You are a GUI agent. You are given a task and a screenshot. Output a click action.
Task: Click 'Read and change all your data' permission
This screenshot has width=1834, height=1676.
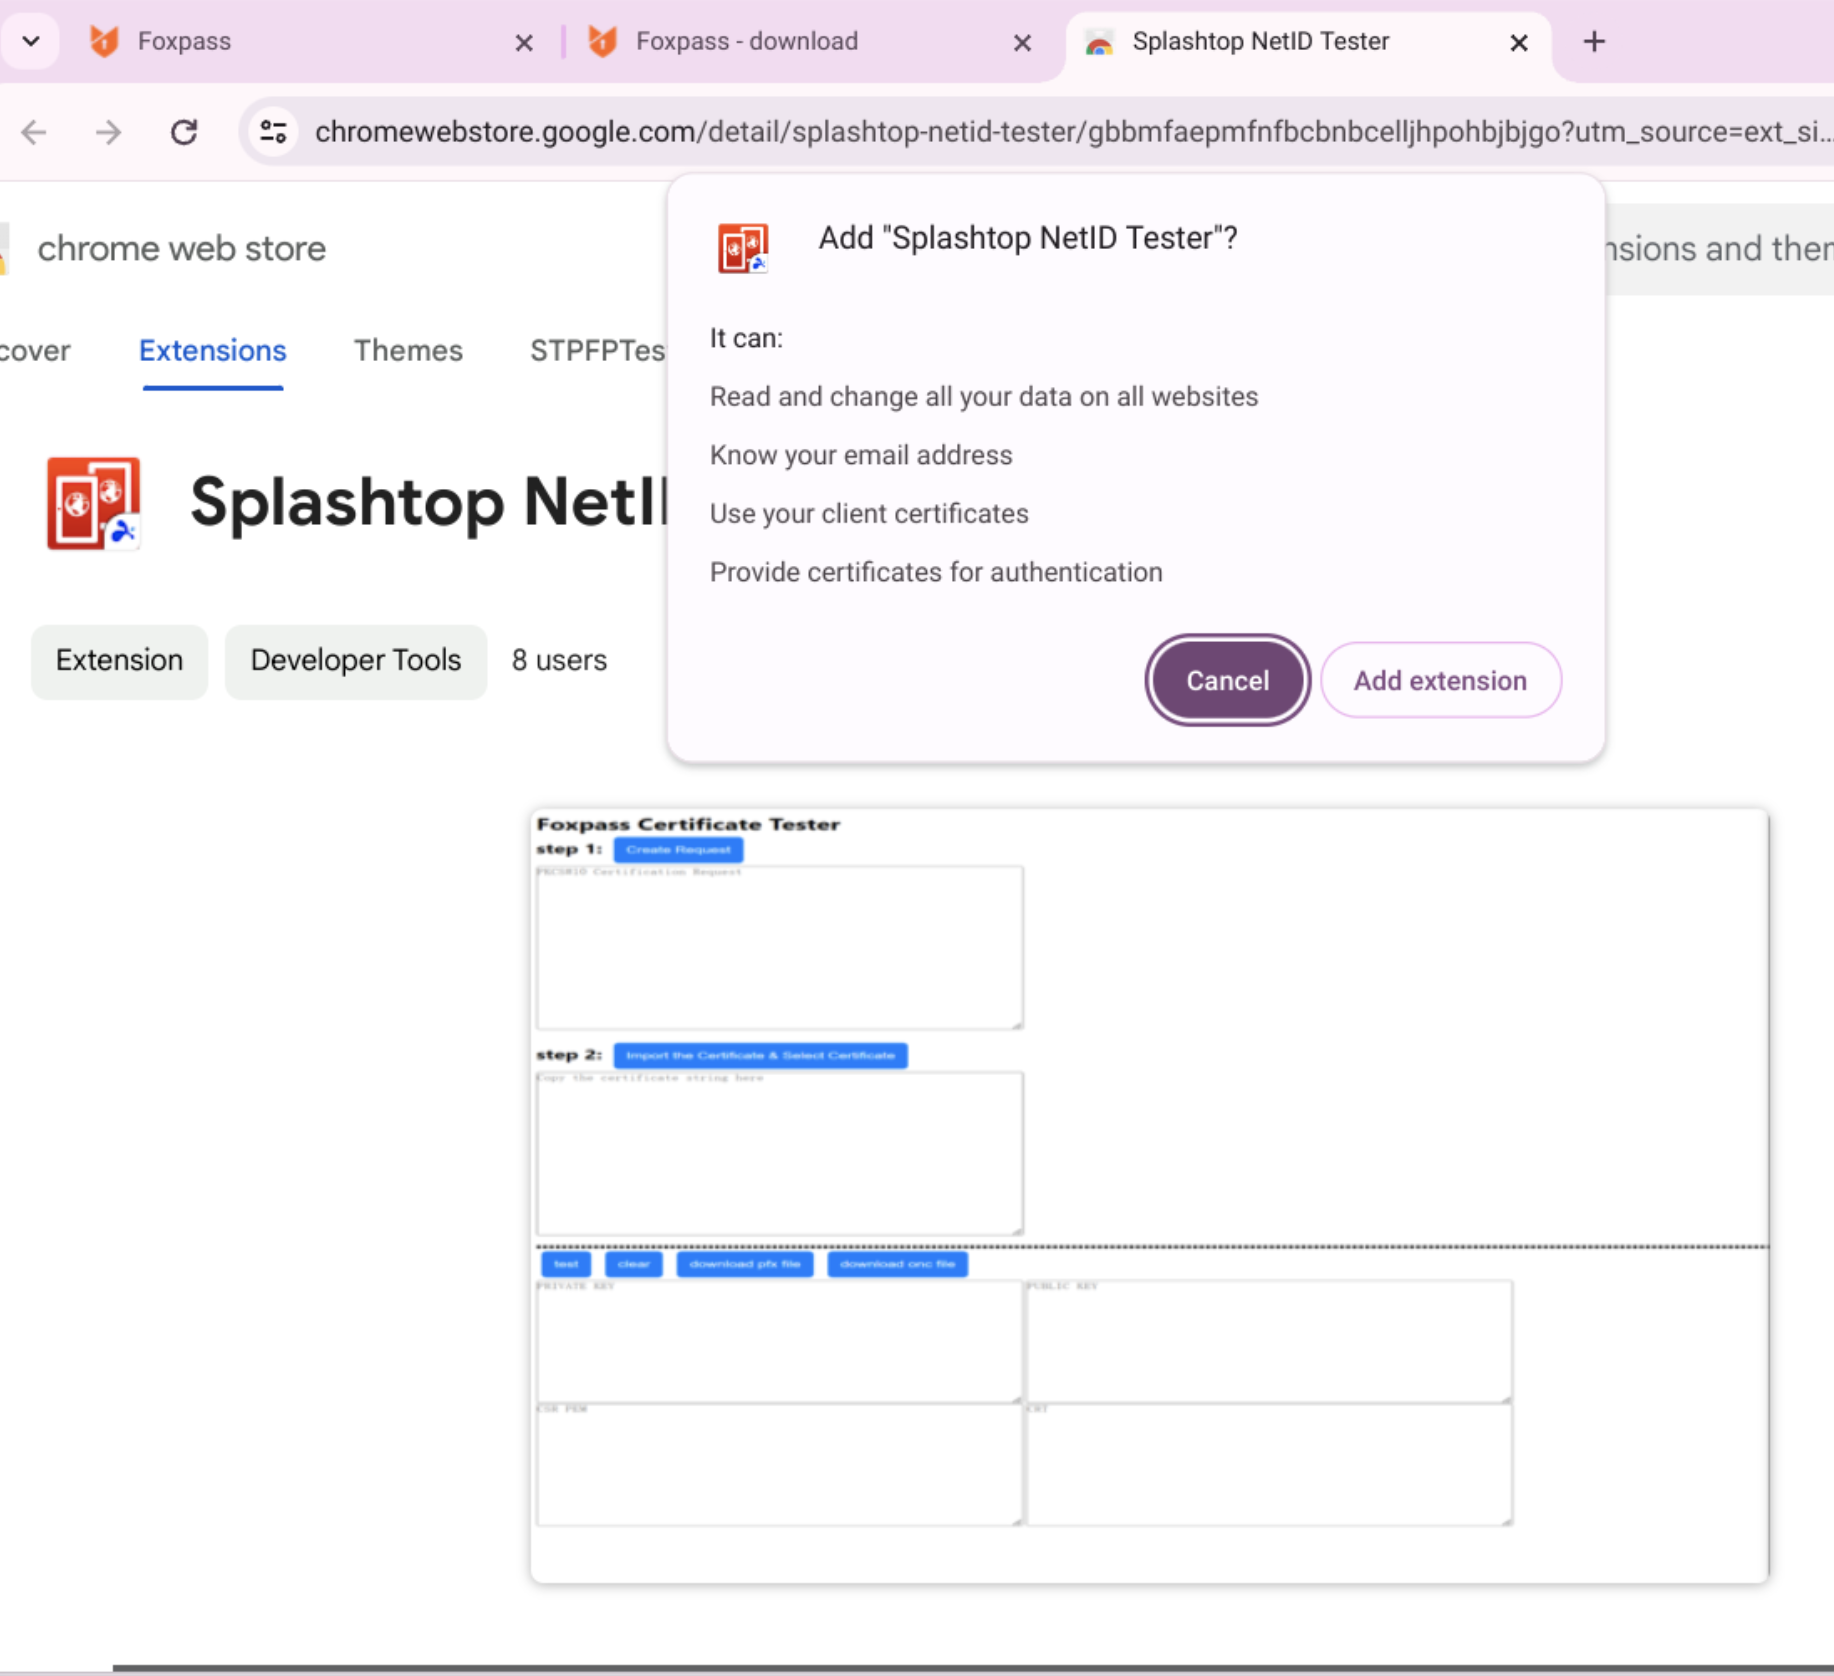(x=984, y=397)
